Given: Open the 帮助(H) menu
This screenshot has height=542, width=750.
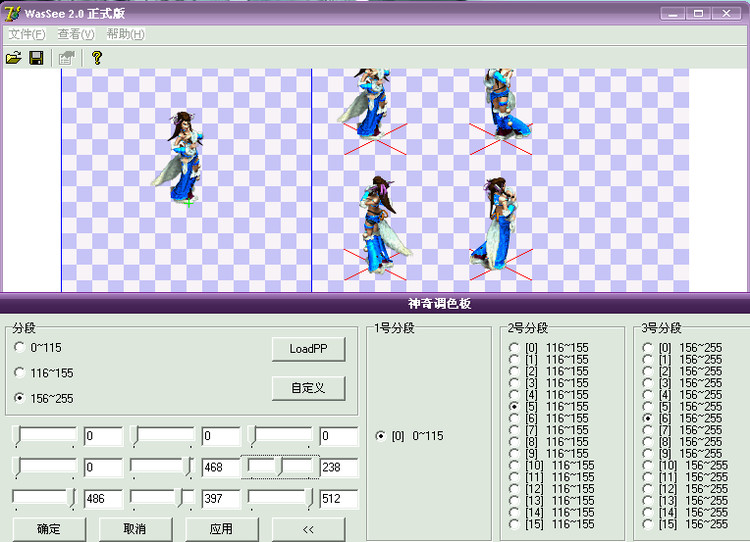Looking at the screenshot, I should [x=125, y=34].
